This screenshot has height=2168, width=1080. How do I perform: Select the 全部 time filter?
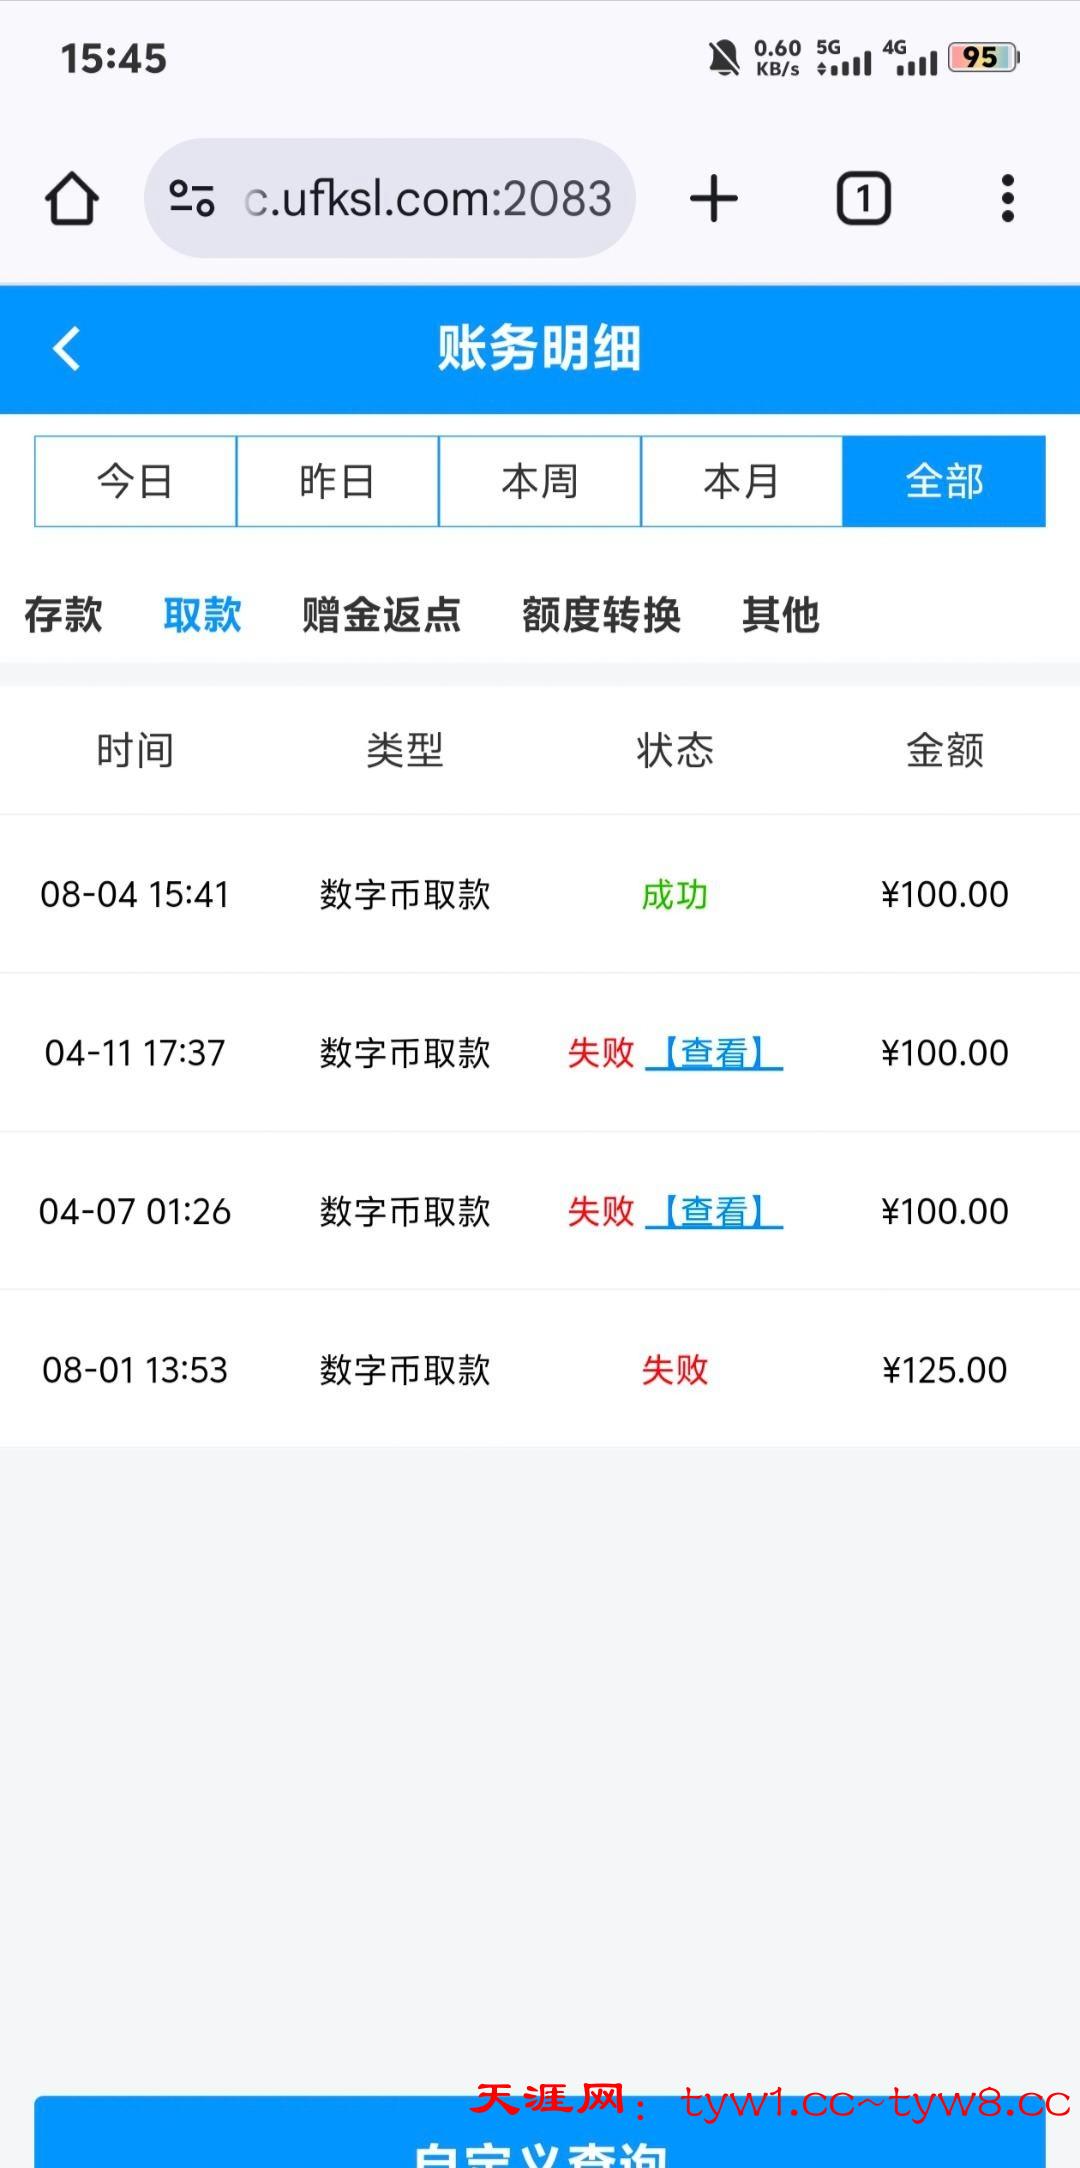click(x=944, y=481)
